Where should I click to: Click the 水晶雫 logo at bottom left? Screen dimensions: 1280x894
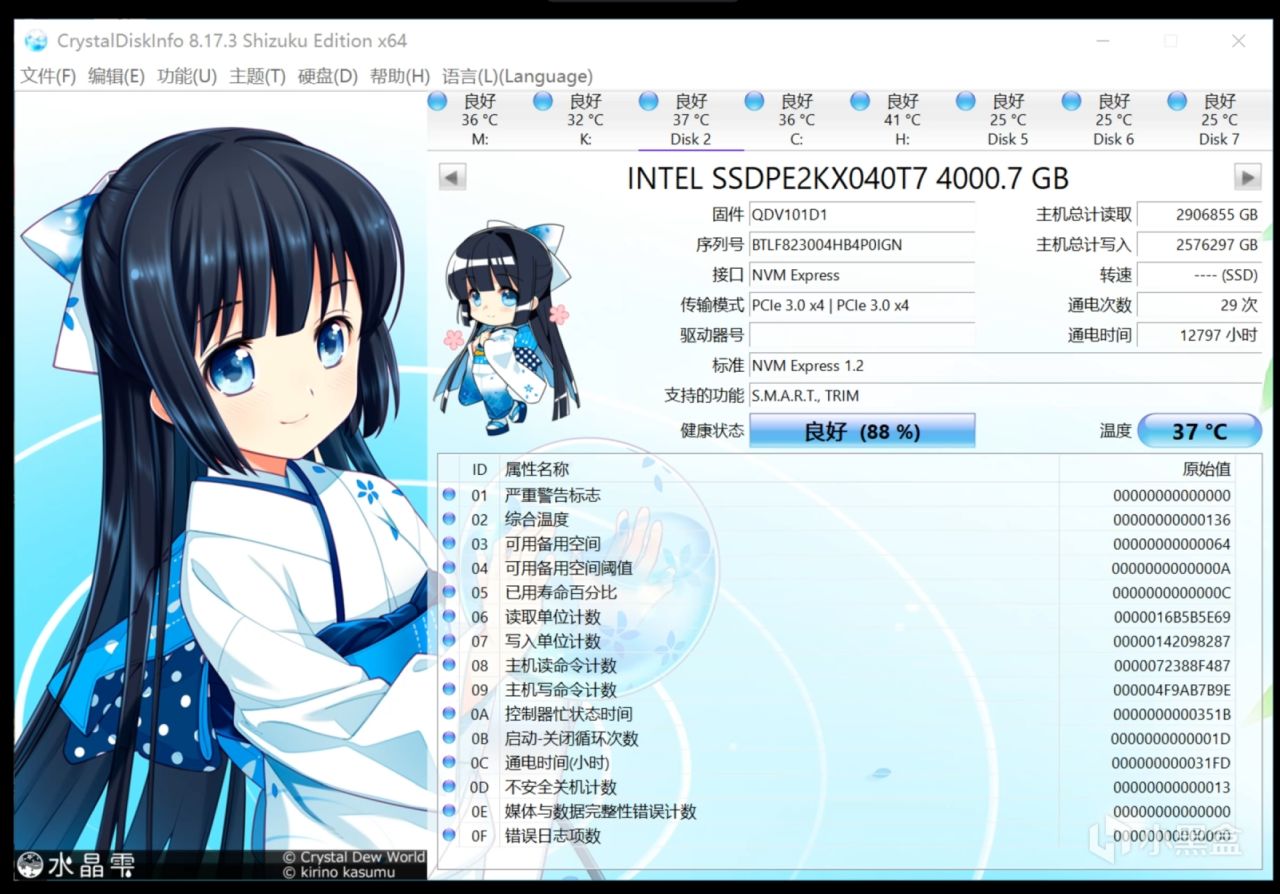click(x=76, y=864)
